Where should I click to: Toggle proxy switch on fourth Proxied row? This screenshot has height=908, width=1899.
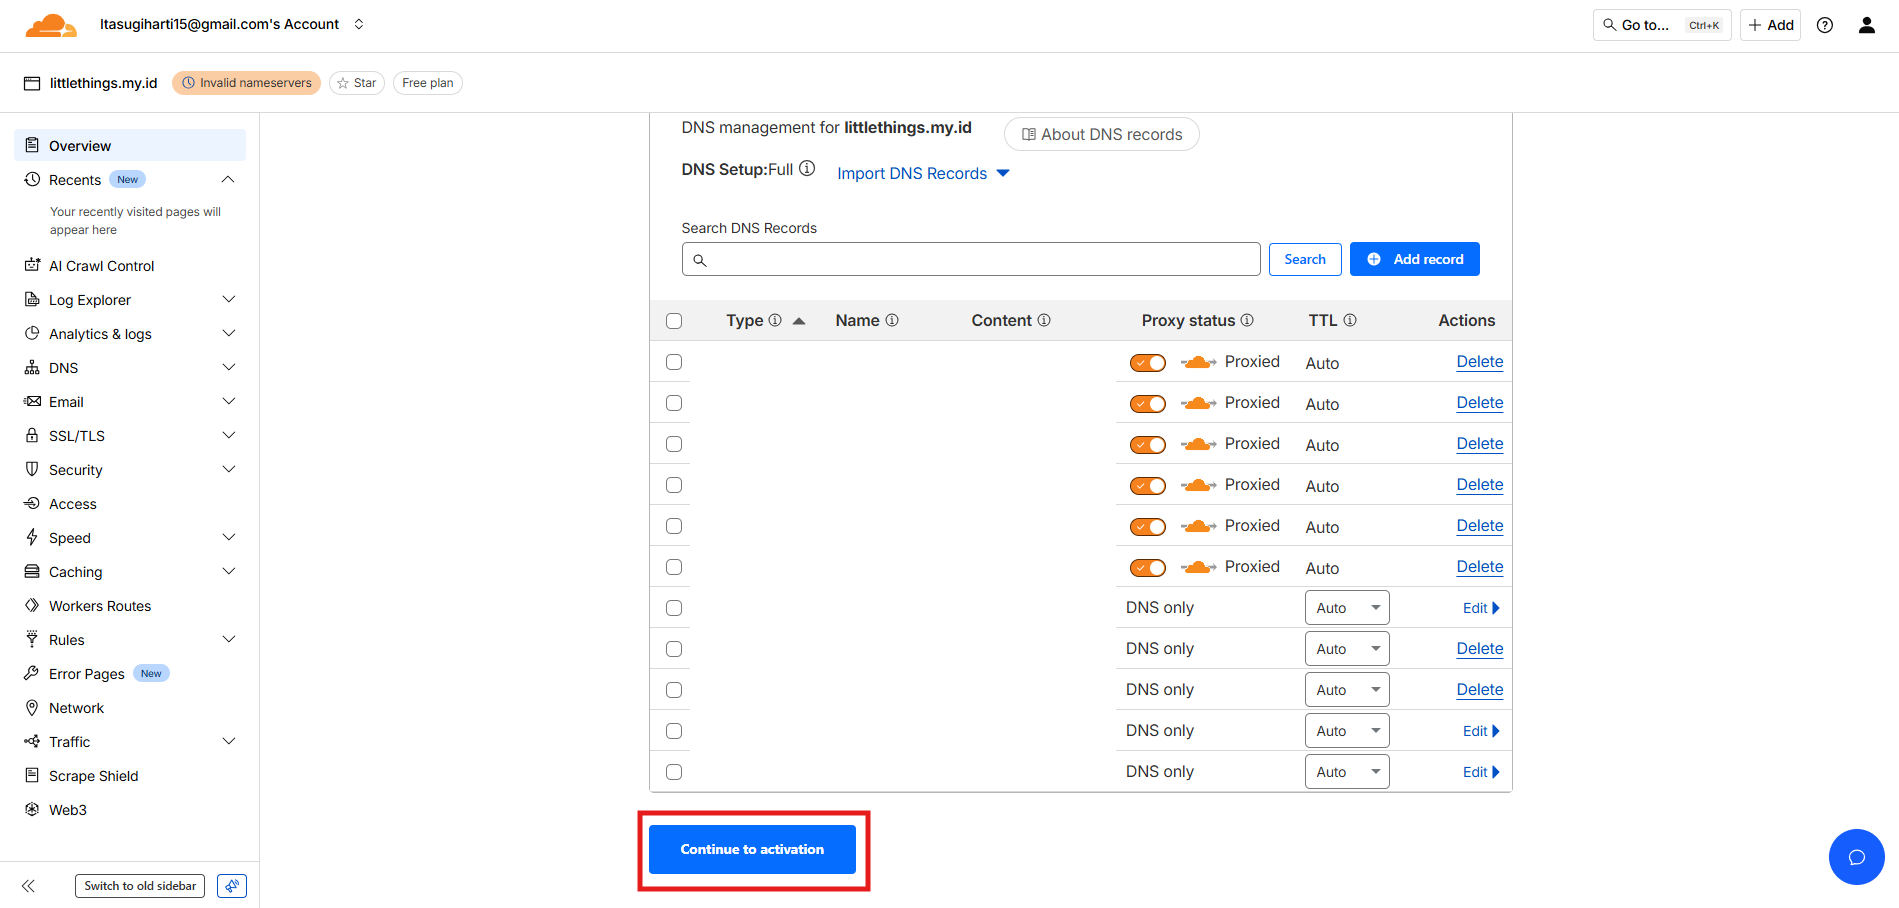coord(1148,486)
